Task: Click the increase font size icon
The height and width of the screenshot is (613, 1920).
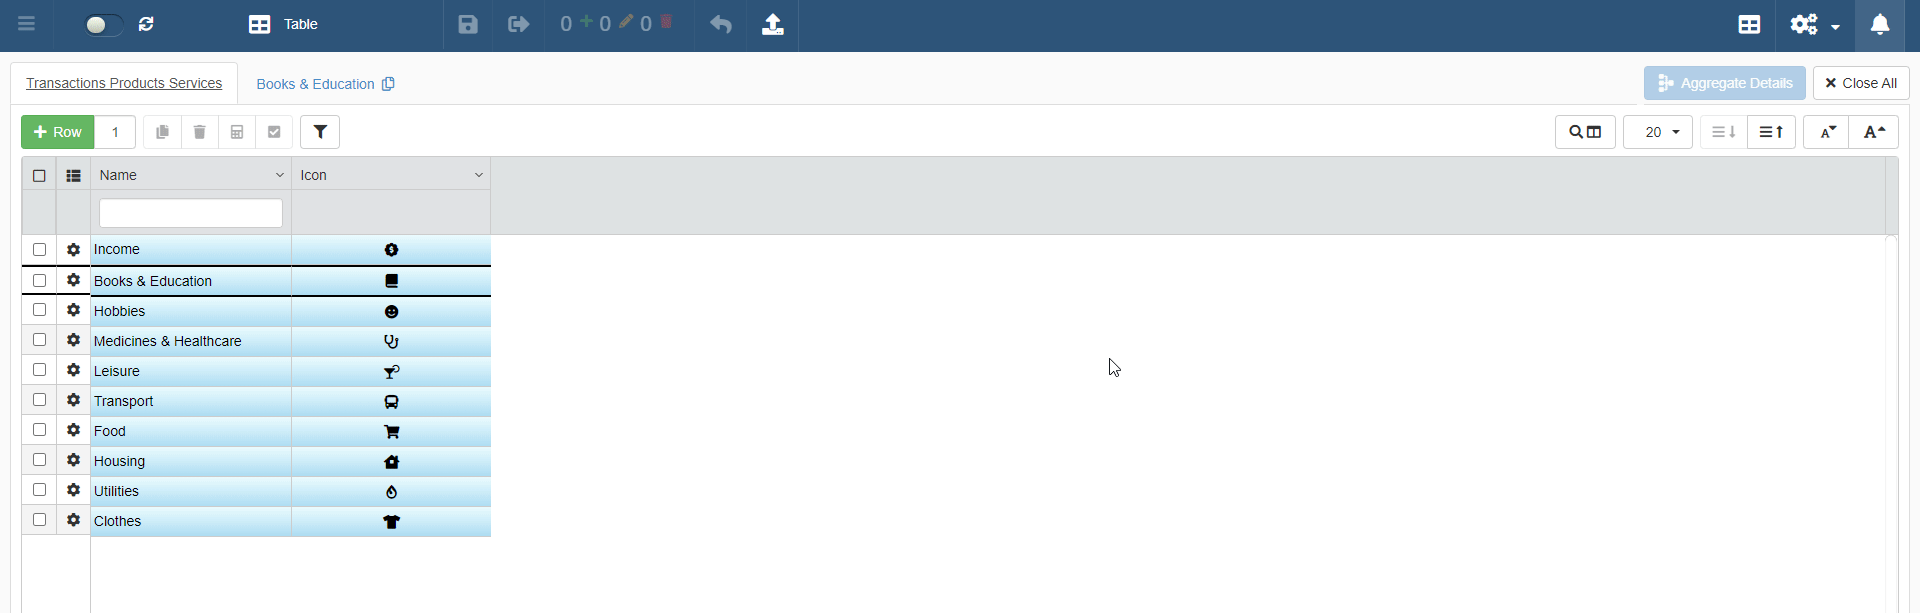Action: coord(1874,132)
